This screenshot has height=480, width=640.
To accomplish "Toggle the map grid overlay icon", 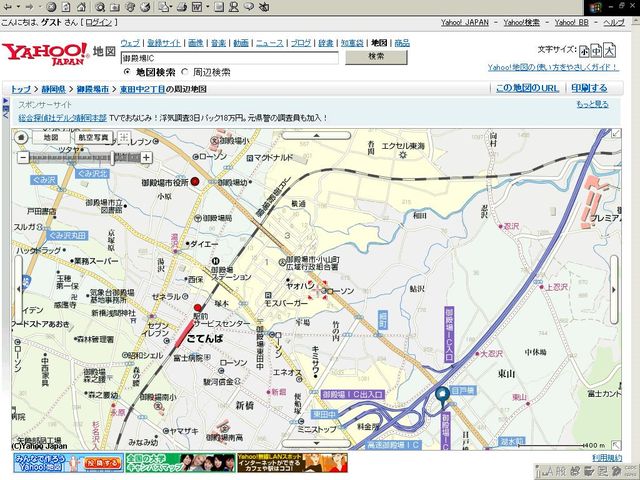I will pyautogui.click(x=124, y=138).
